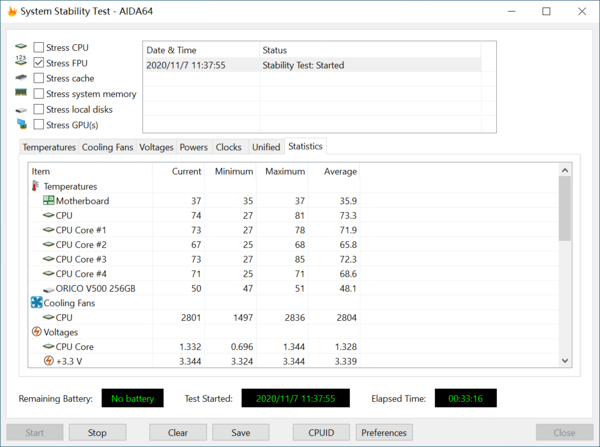Image resolution: width=600 pixels, height=447 pixels.
Task: Click the +3.3 V row label
Action: 69,361
